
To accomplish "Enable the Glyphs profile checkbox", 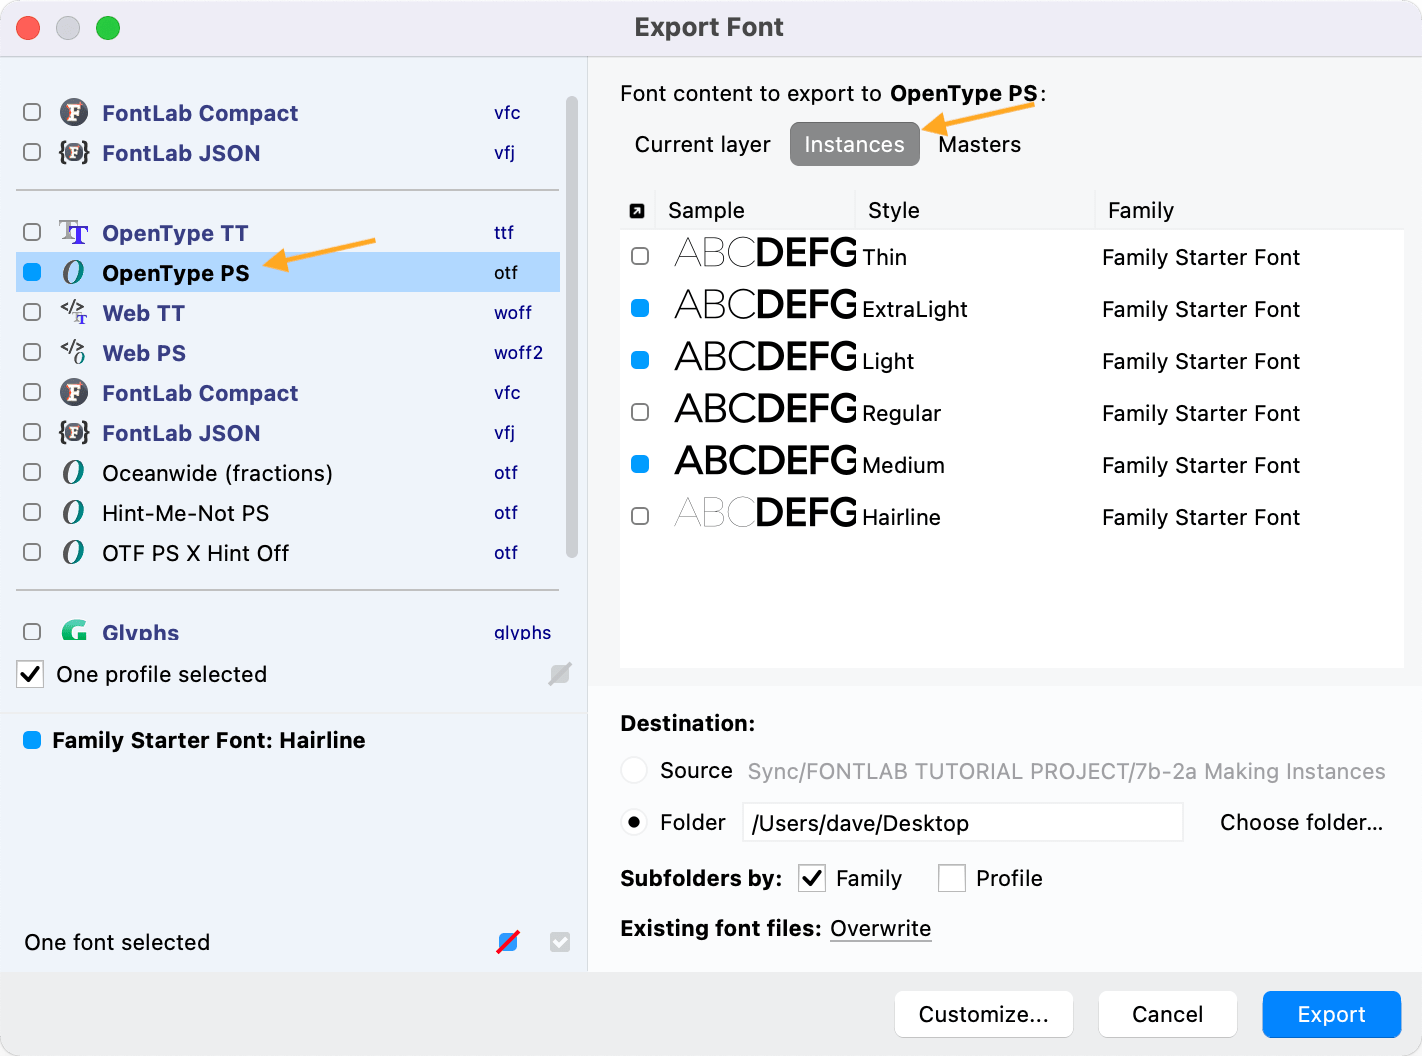I will tap(32, 631).
